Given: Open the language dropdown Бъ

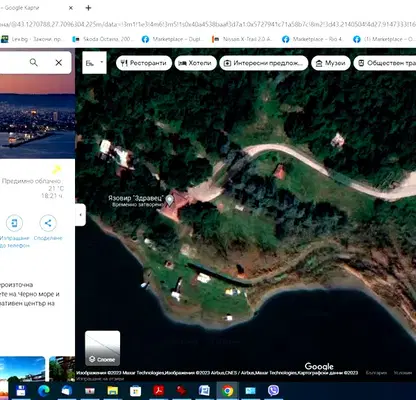Looking at the screenshot, I should pyautogui.click(x=94, y=62).
